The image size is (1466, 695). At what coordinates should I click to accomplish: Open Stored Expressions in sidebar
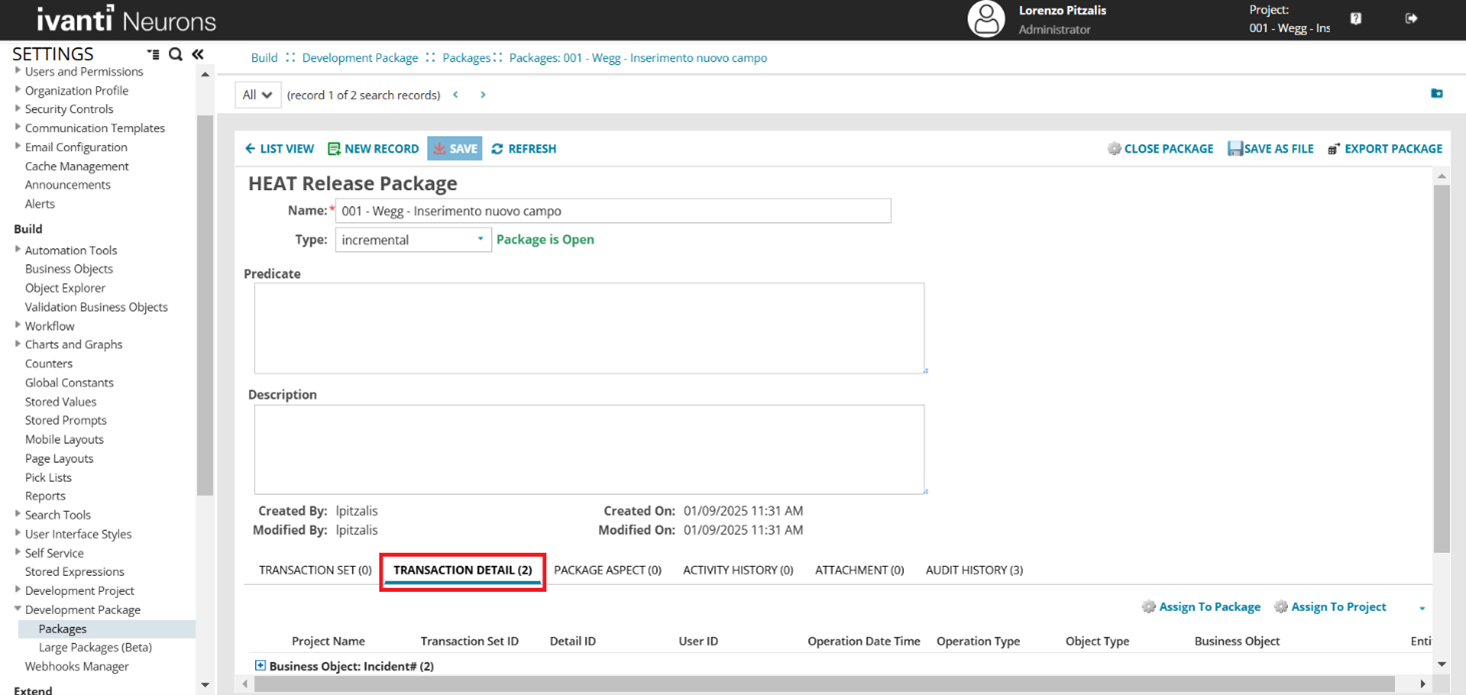pyautogui.click(x=75, y=572)
